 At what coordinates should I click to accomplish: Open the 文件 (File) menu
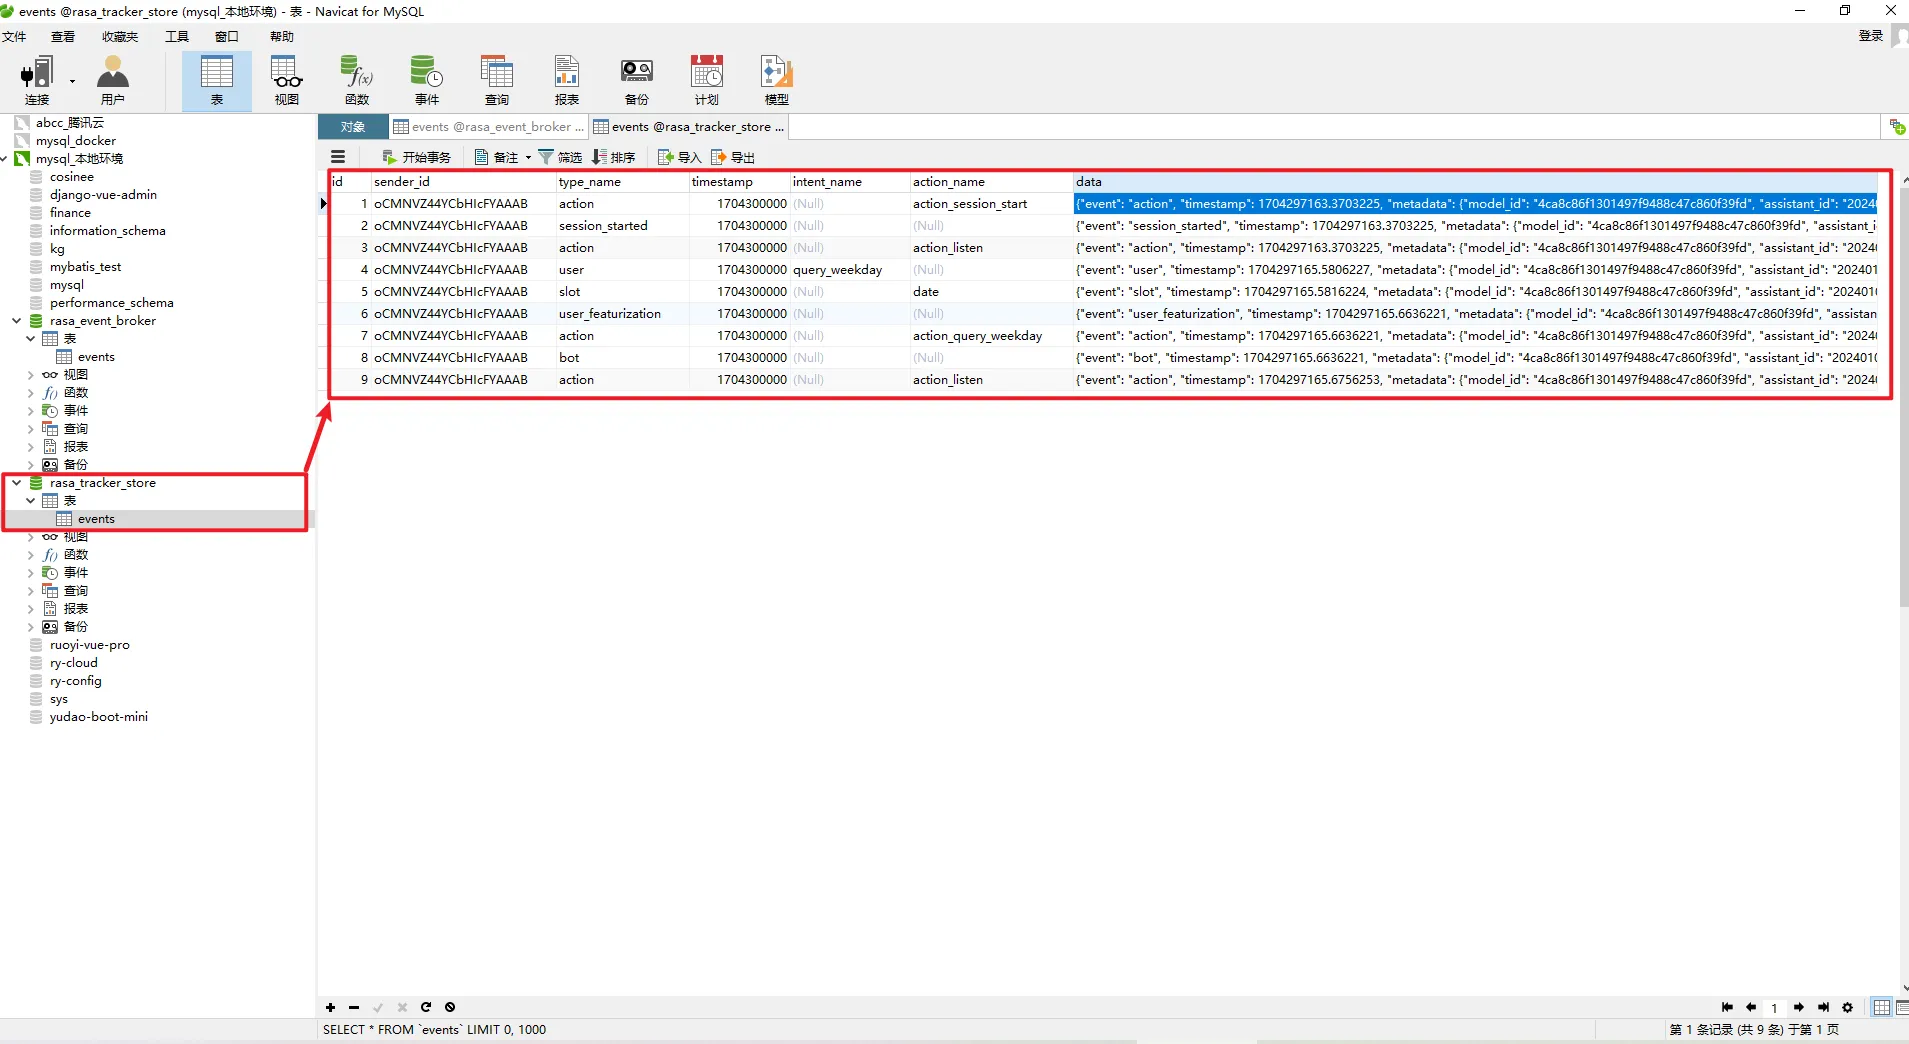click(14, 36)
